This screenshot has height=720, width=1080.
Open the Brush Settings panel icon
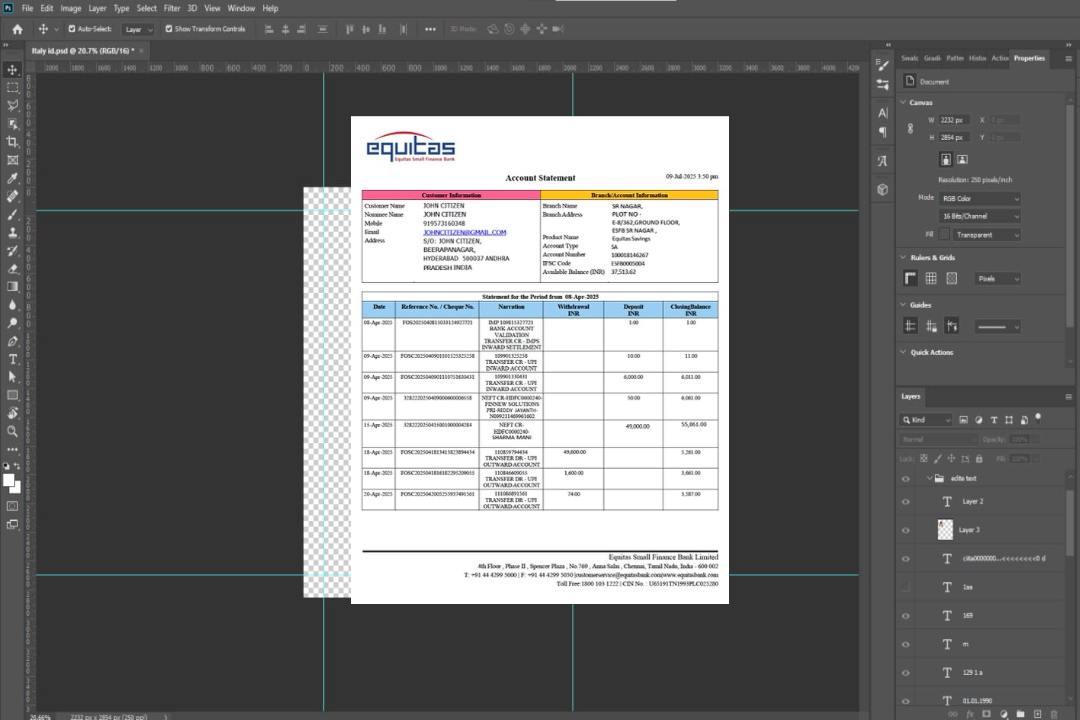tap(883, 65)
